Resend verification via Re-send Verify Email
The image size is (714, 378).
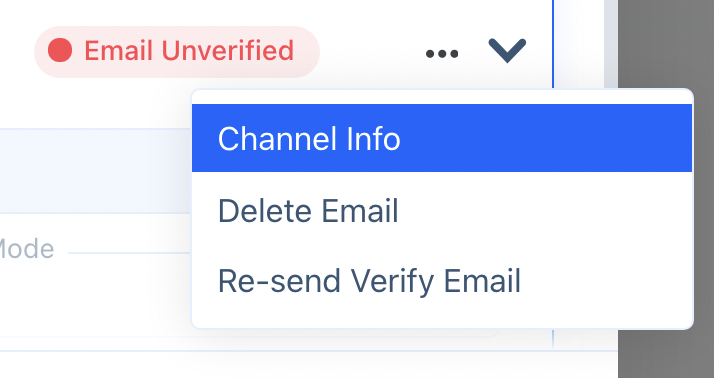pyautogui.click(x=369, y=281)
